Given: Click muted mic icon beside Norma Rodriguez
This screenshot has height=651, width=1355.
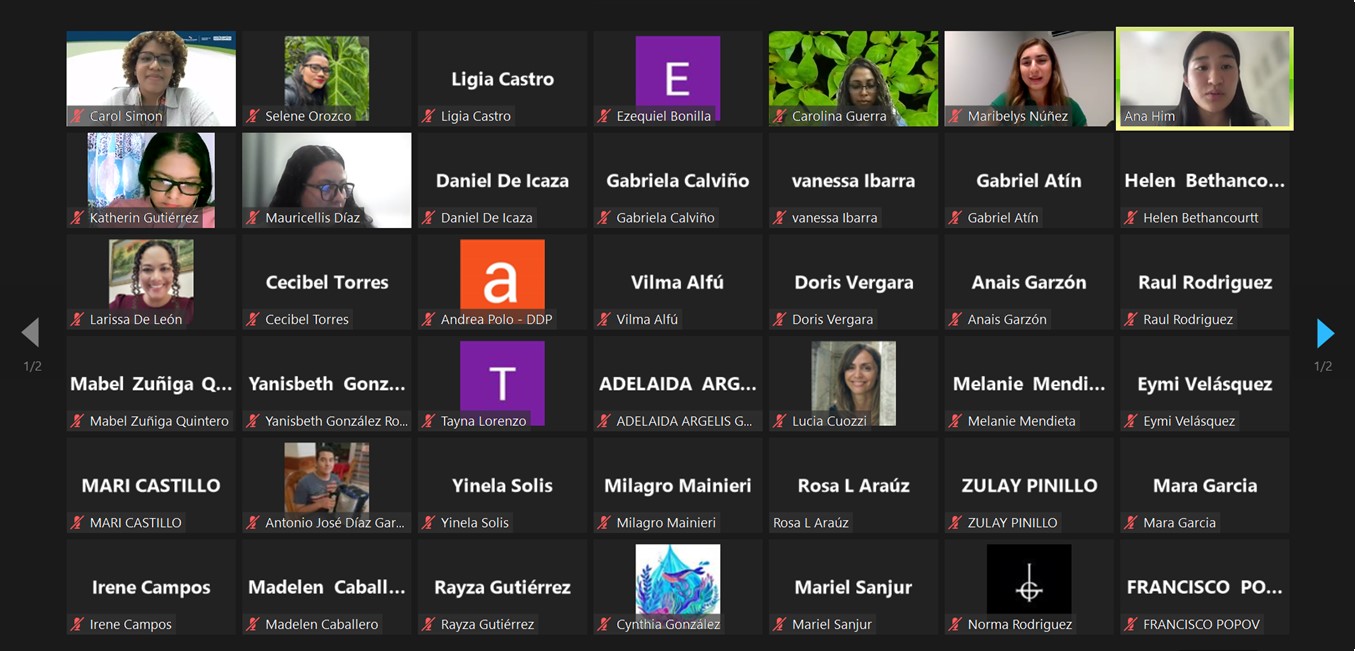Looking at the screenshot, I should (x=956, y=624).
